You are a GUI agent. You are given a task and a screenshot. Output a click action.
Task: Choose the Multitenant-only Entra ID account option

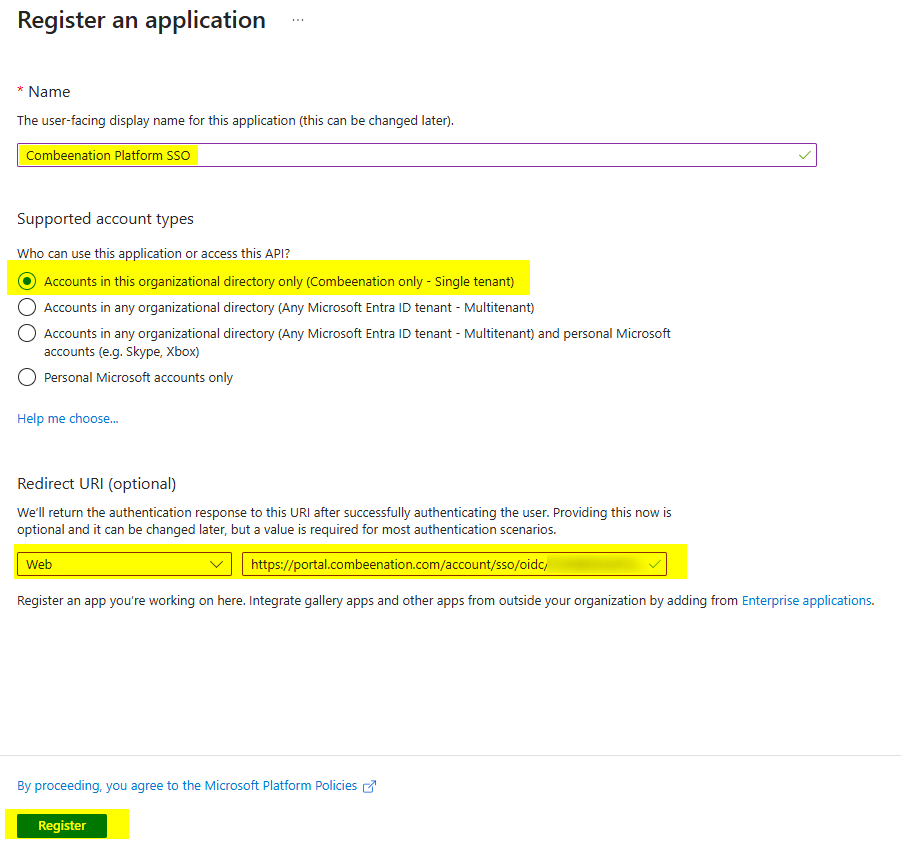click(x=28, y=308)
